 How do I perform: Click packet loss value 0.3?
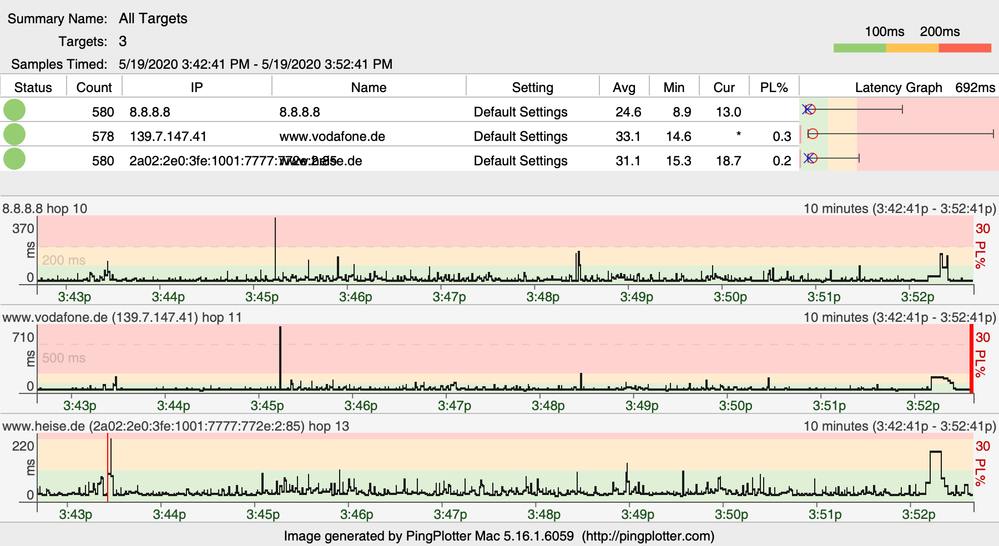(x=782, y=136)
